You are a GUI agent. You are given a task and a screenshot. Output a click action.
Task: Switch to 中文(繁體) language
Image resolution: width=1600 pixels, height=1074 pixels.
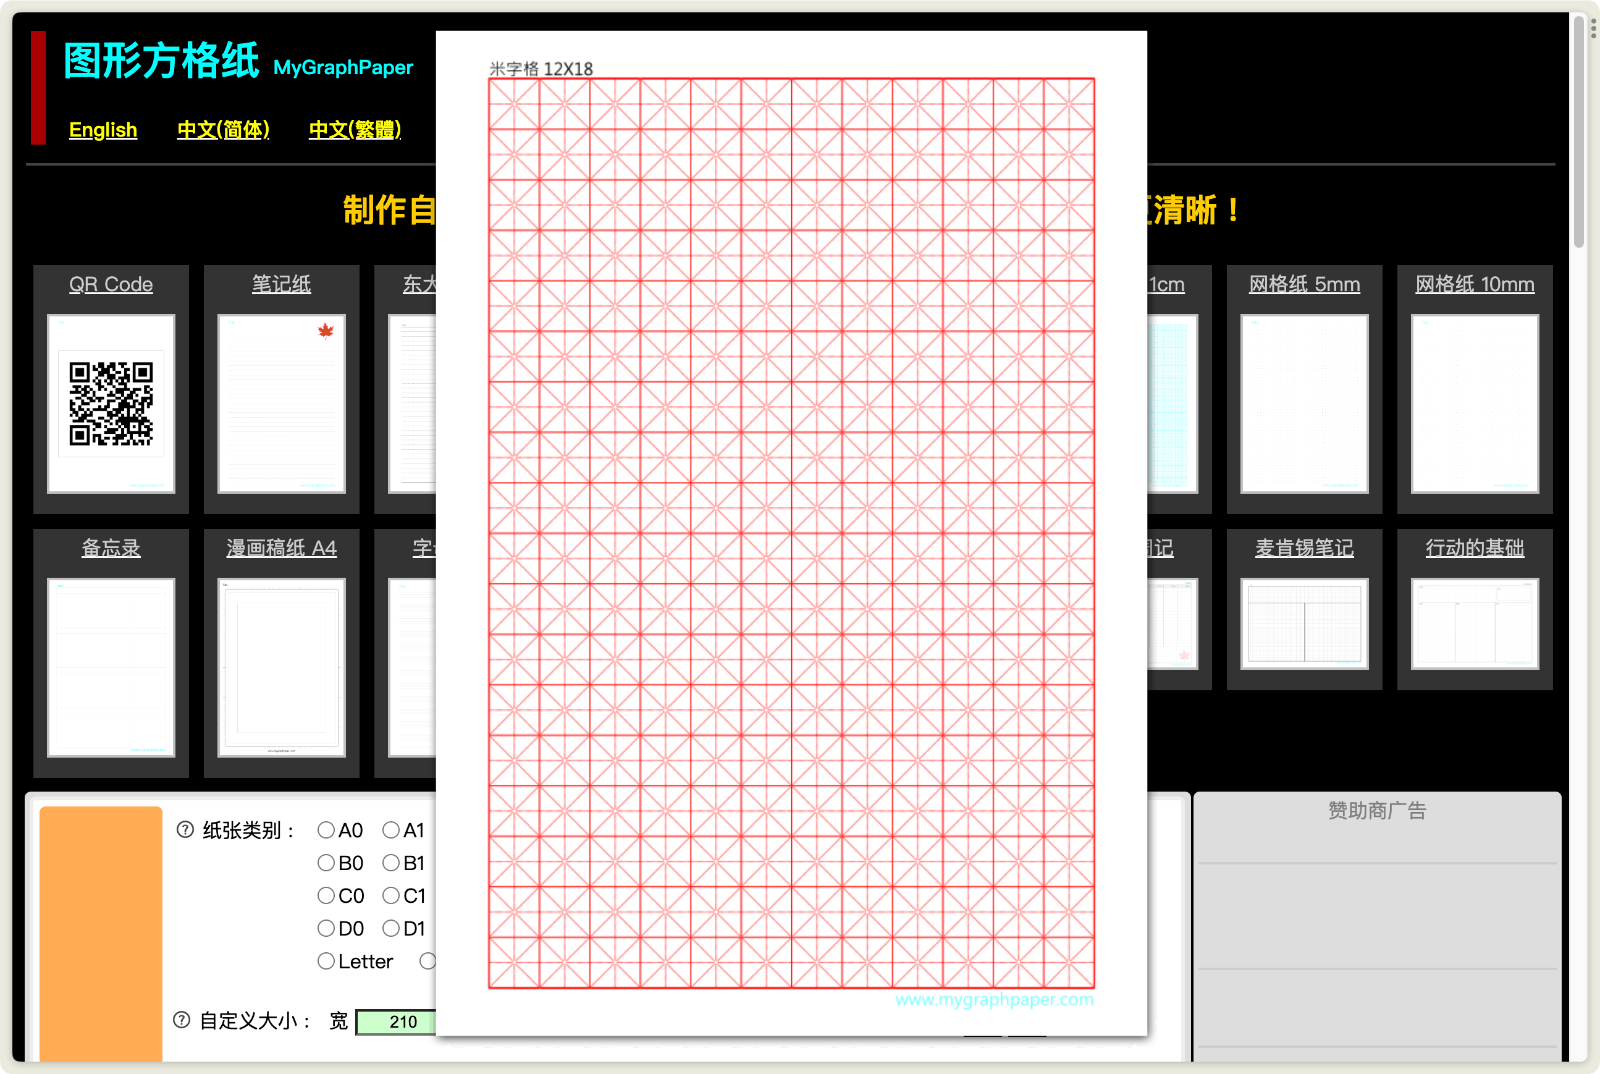point(354,129)
